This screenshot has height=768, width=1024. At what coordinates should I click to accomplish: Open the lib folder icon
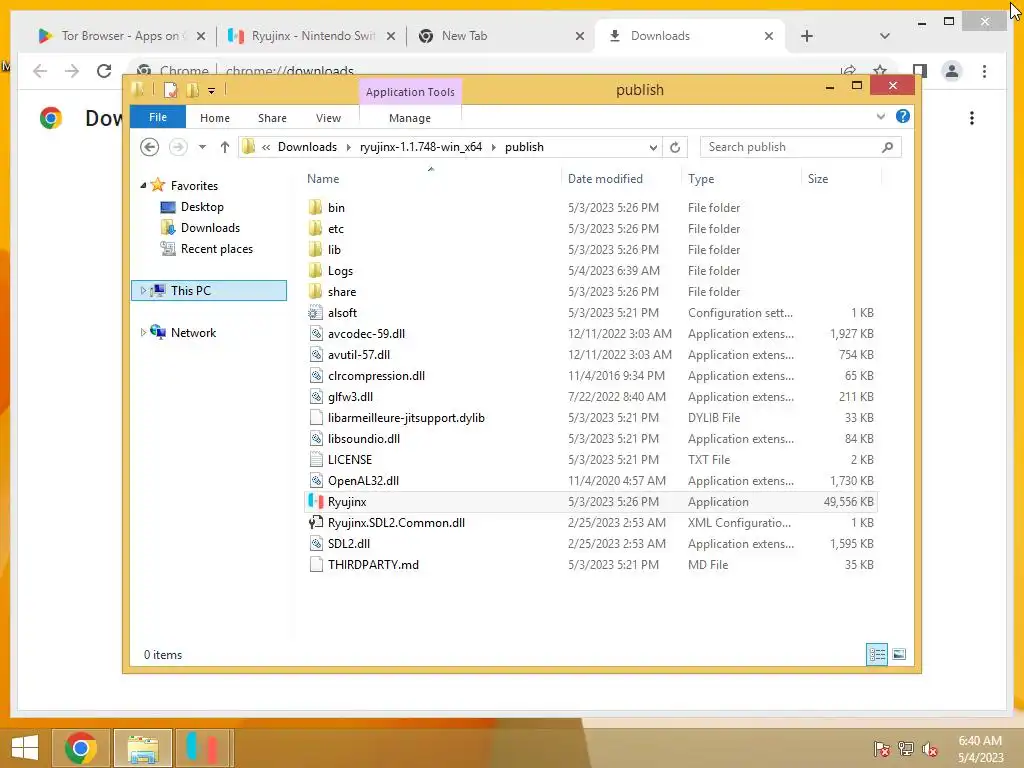click(x=315, y=249)
